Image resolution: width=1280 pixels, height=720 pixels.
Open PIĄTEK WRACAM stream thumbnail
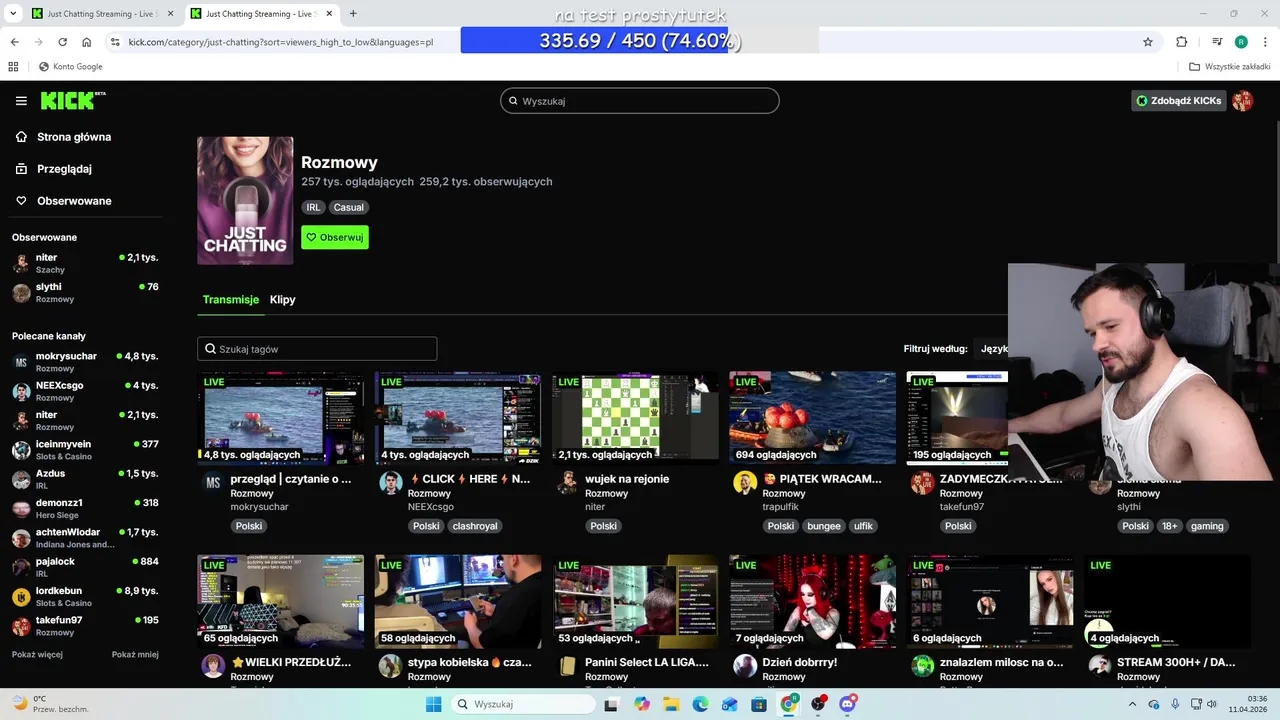[x=812, y=418]
